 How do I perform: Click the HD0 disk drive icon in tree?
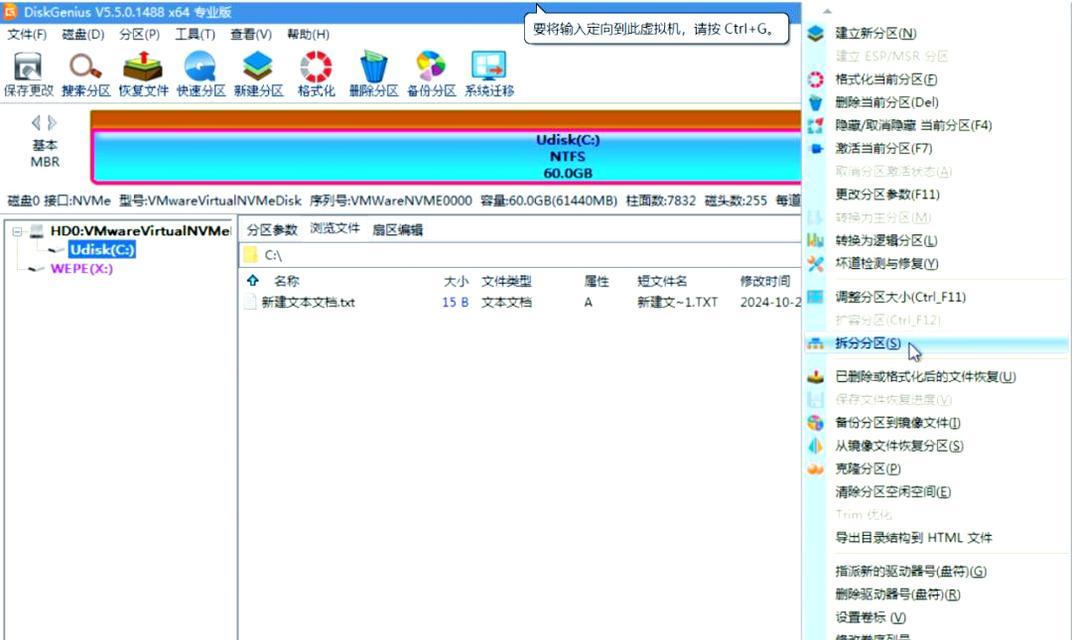point(37,230)
